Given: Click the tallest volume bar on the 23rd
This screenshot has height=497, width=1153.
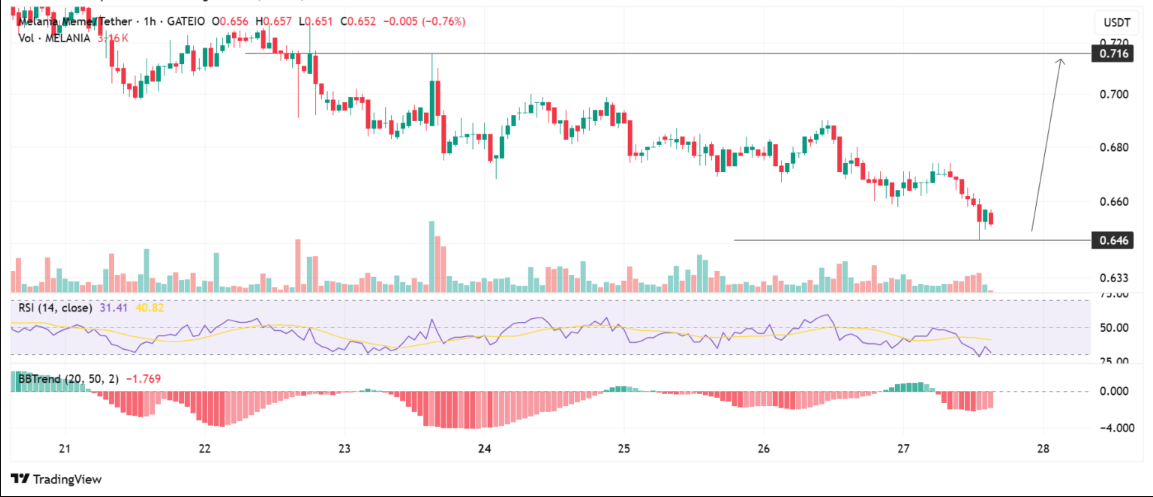Looking at the screenshot, I should tap(432, 256).
